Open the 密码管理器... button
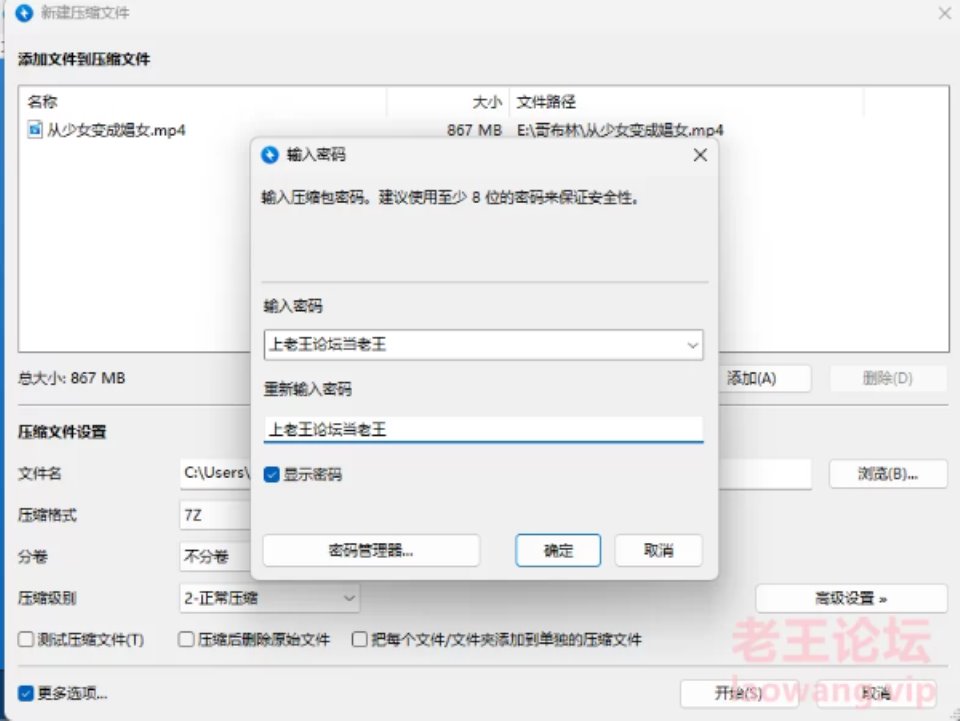 (371, 550)
